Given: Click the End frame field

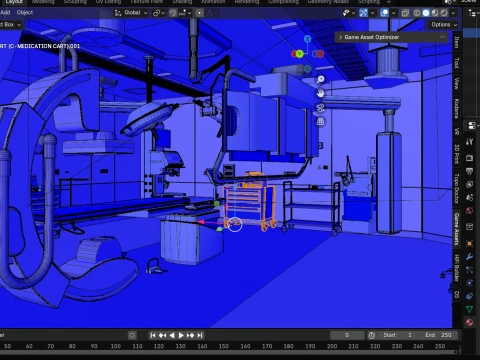Looking at the screenshot, I should pos(439,335).
